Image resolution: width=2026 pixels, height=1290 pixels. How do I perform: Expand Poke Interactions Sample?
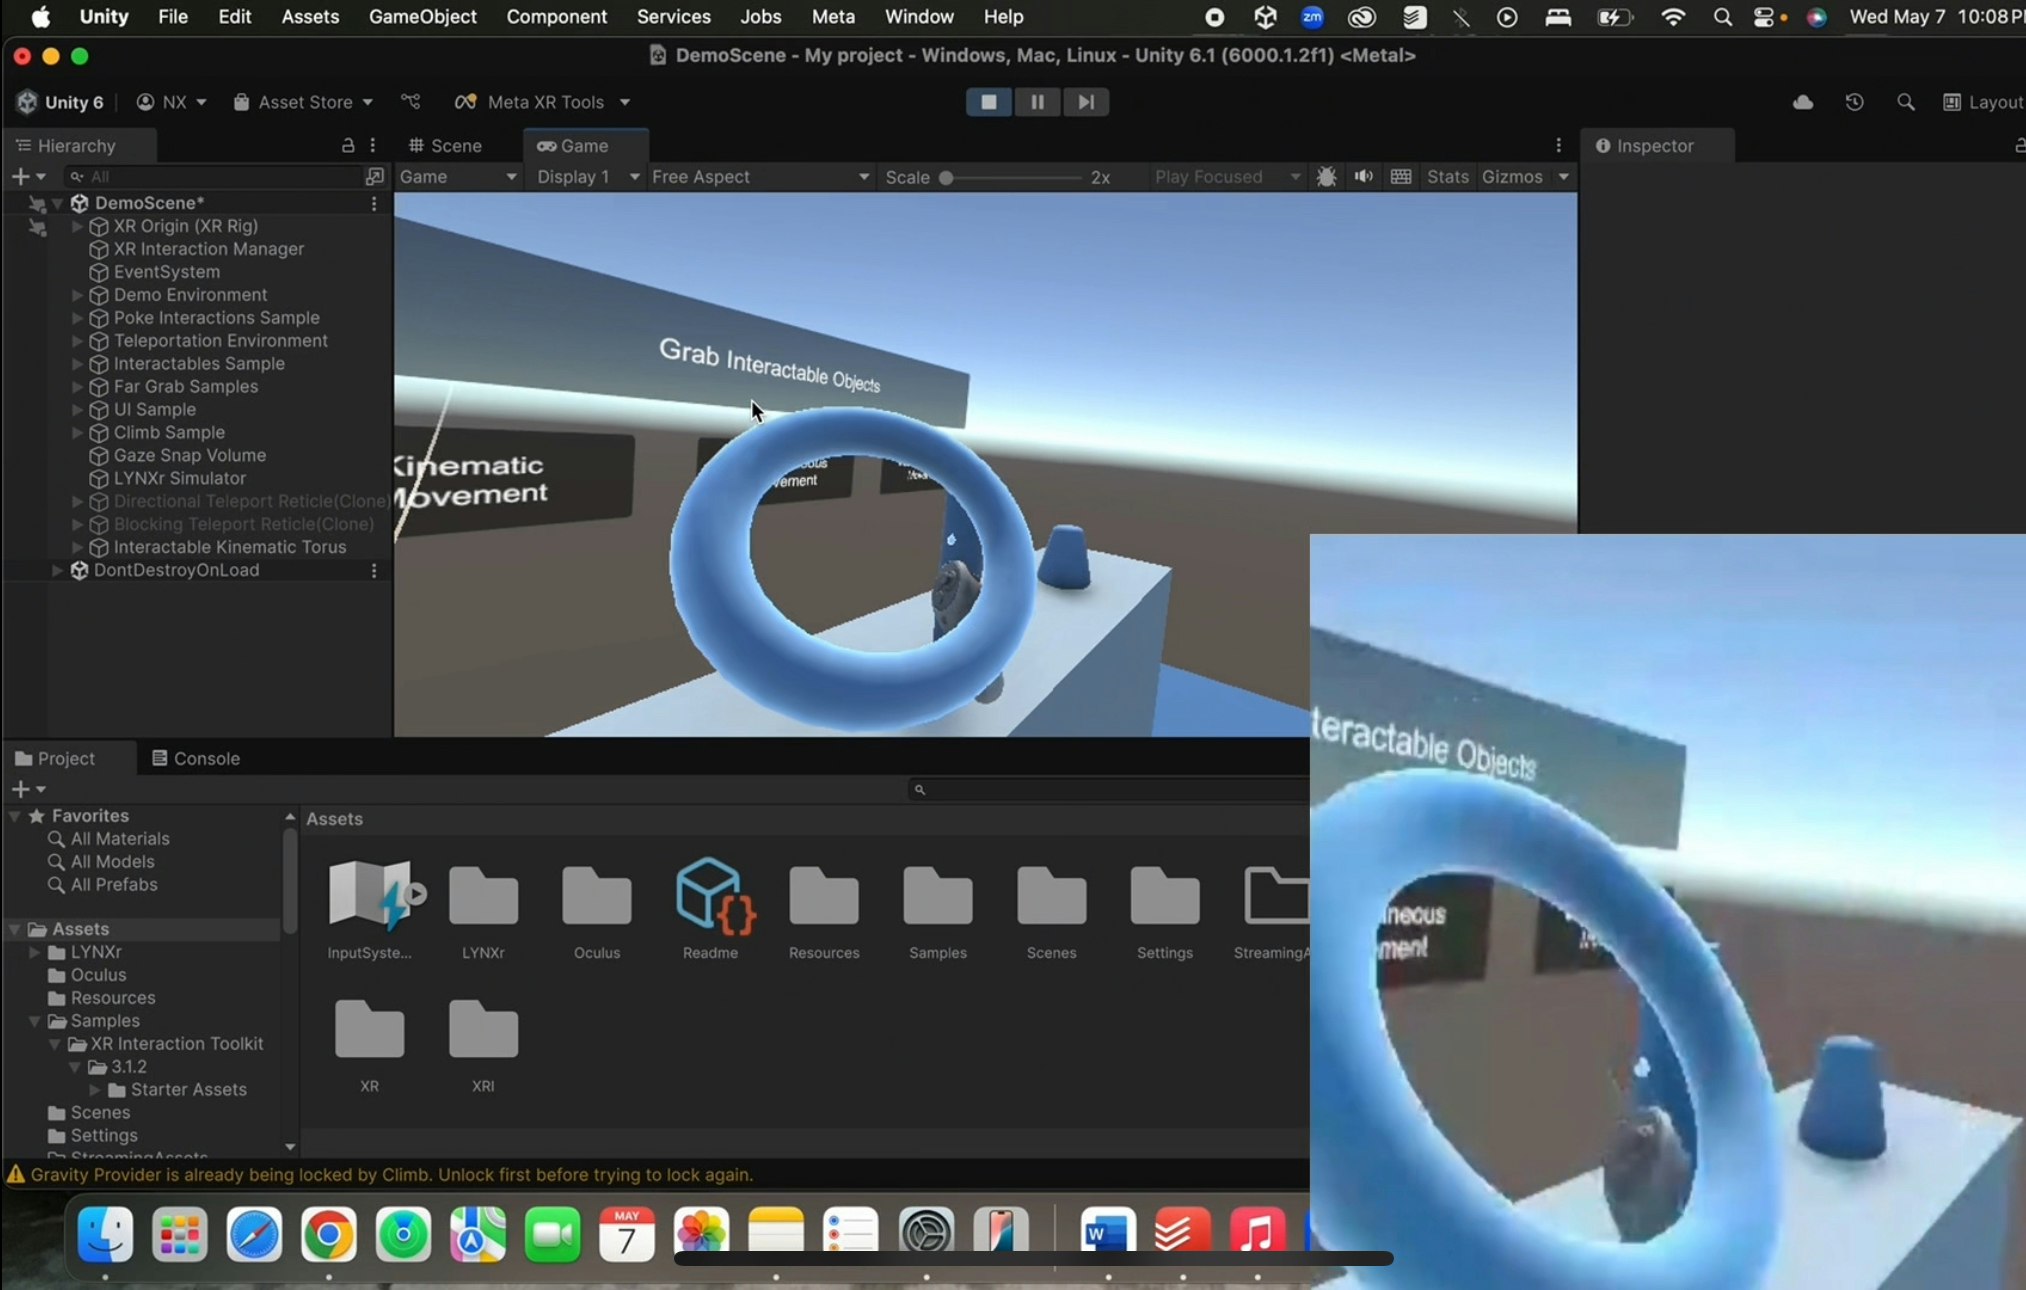point(77,318)
